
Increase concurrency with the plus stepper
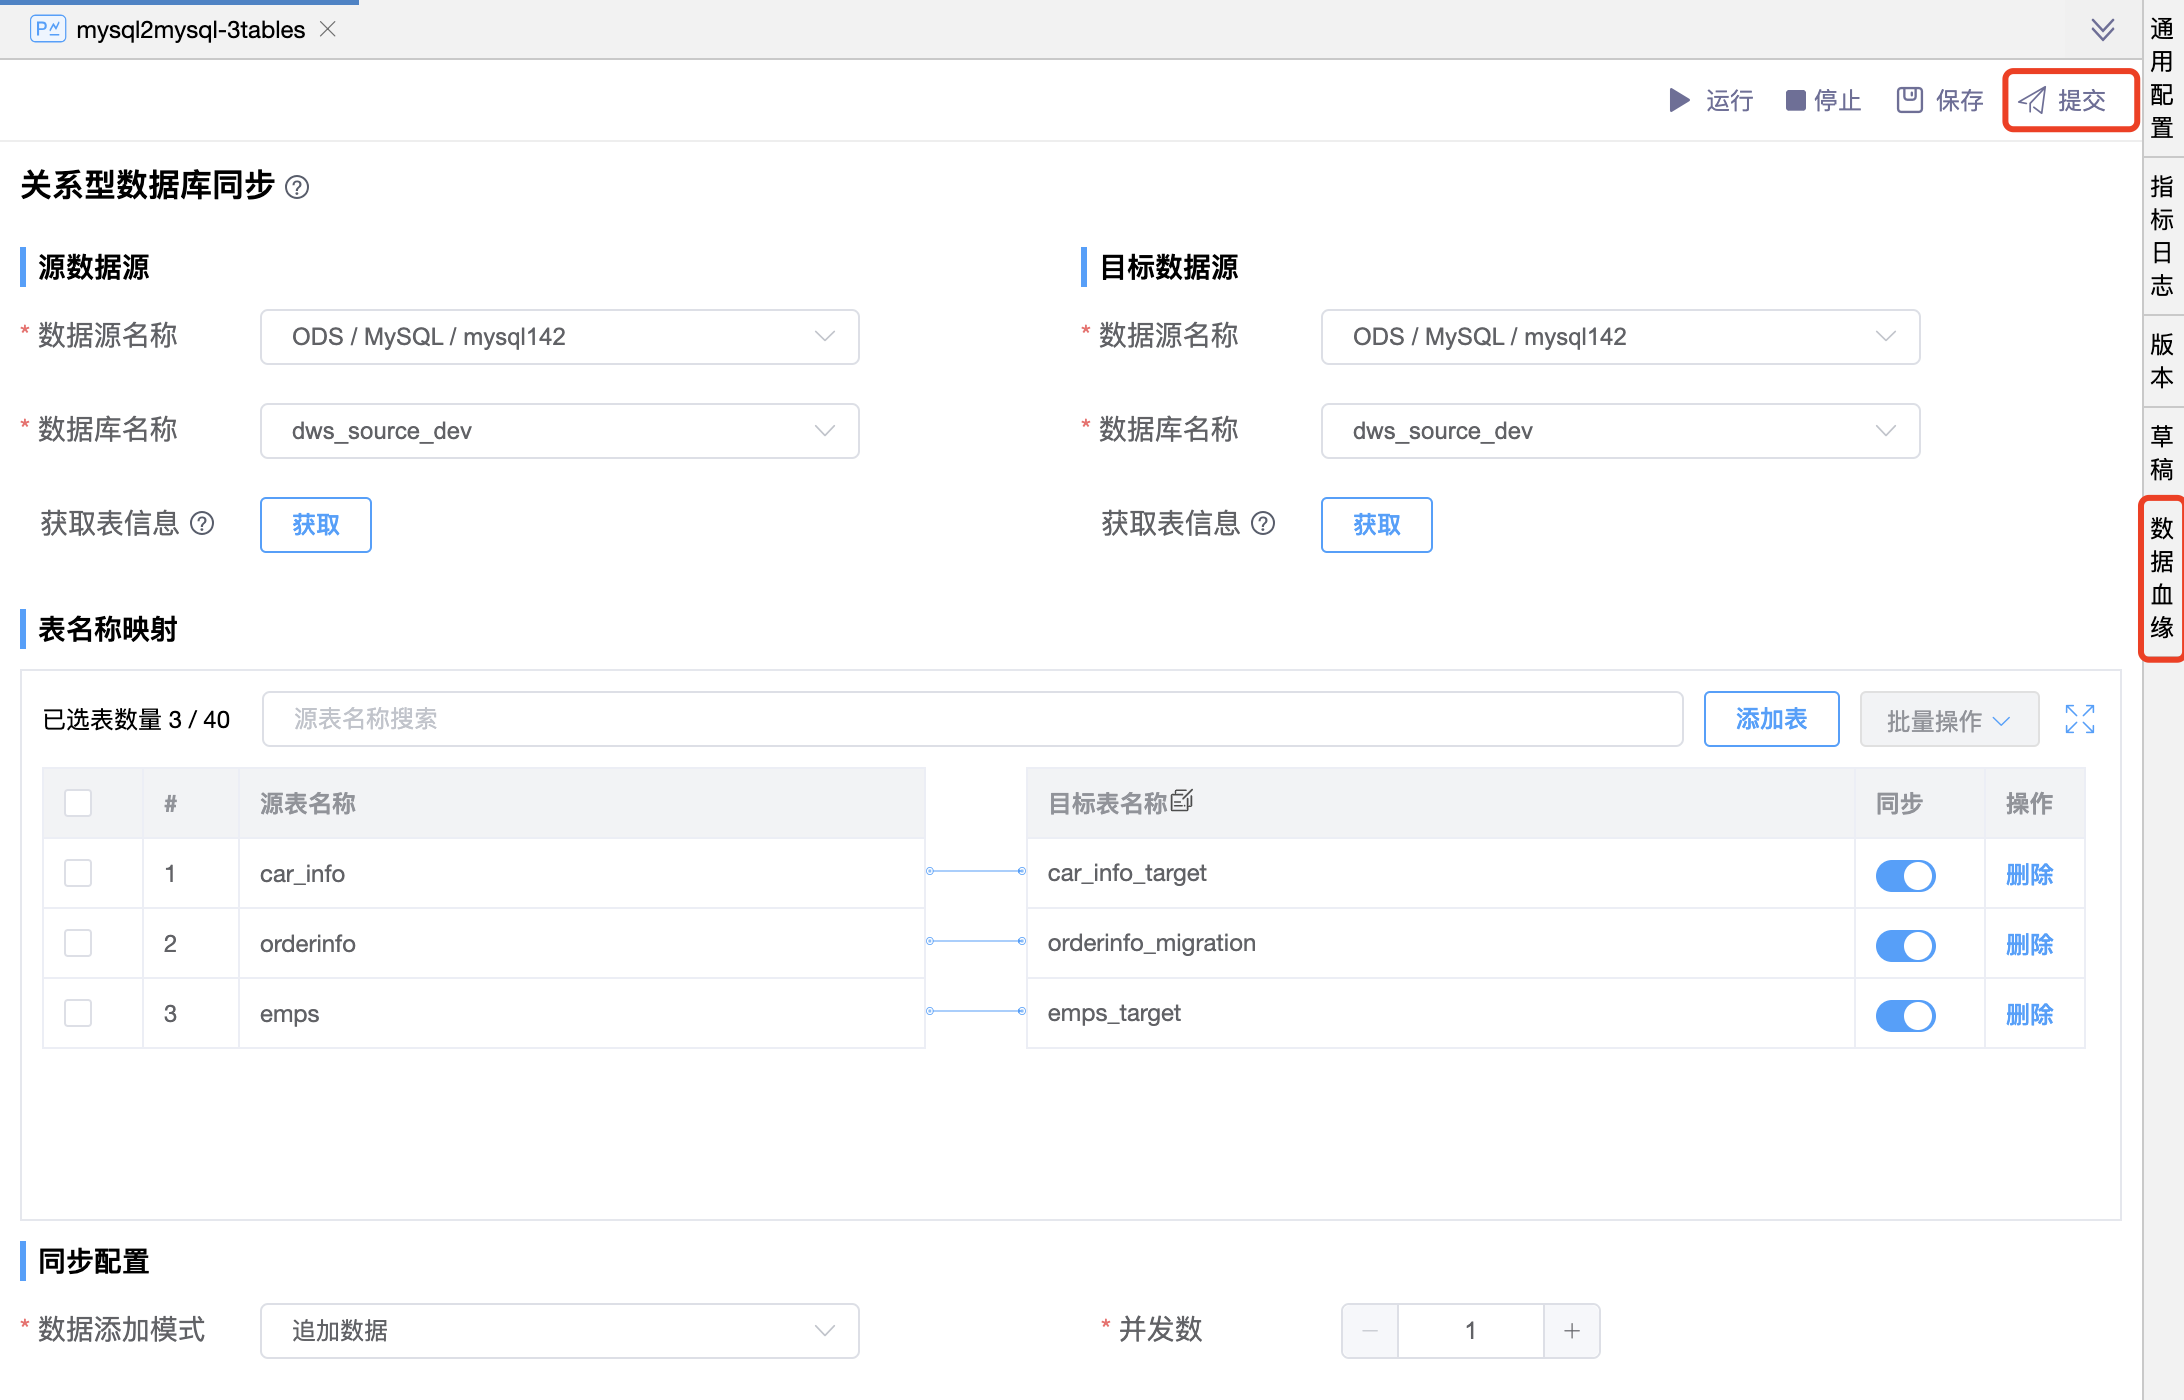(x=1571, y=1331)
